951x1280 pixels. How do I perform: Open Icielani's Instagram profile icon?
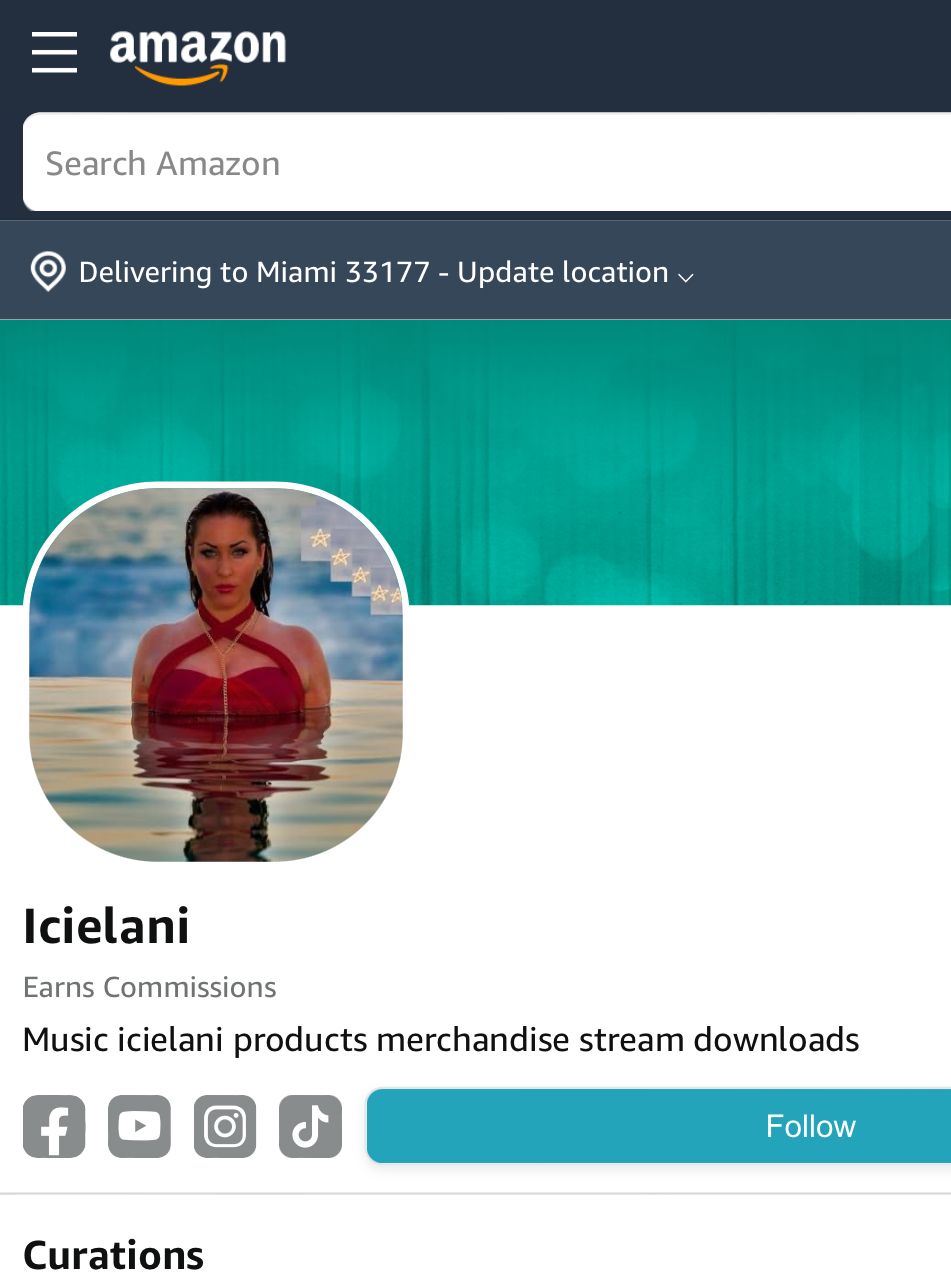click(x=225, y=1126)
